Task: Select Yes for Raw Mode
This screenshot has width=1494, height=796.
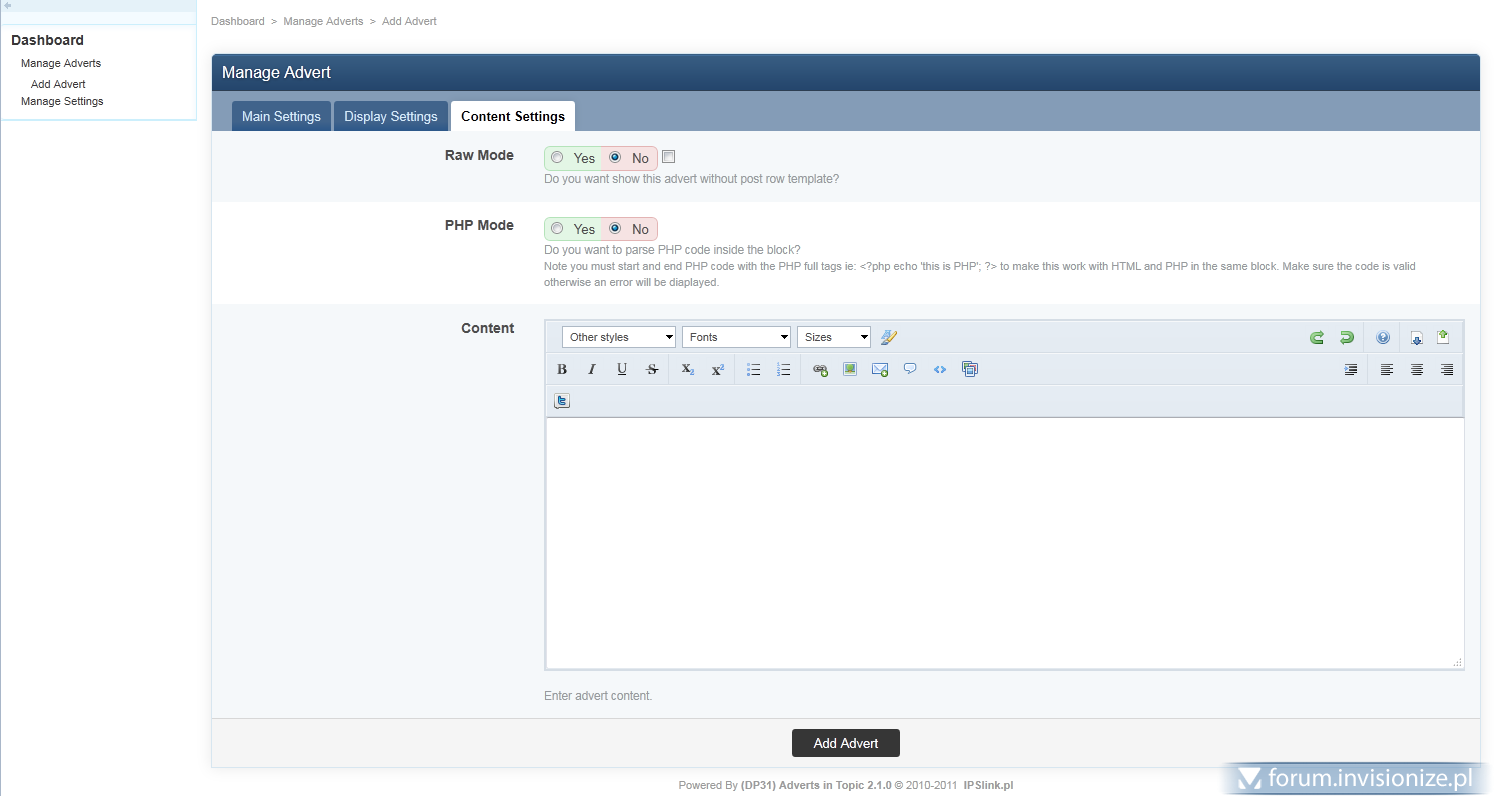Action: (557, 157)
